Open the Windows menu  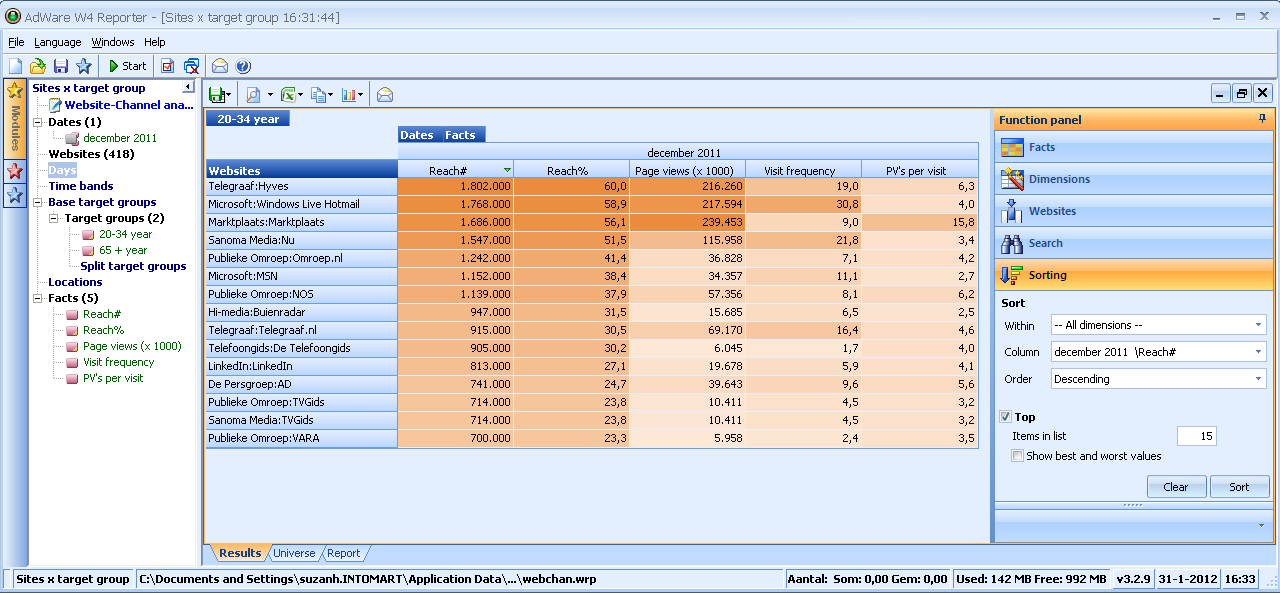pos(113,42)
